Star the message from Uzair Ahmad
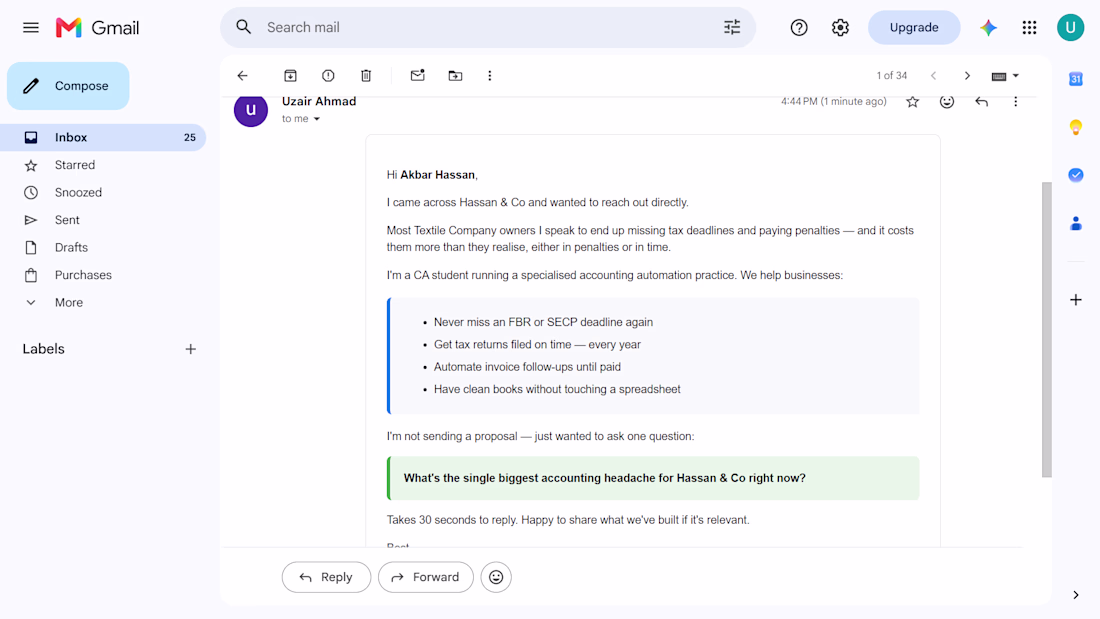 click(x=913, y=102)
